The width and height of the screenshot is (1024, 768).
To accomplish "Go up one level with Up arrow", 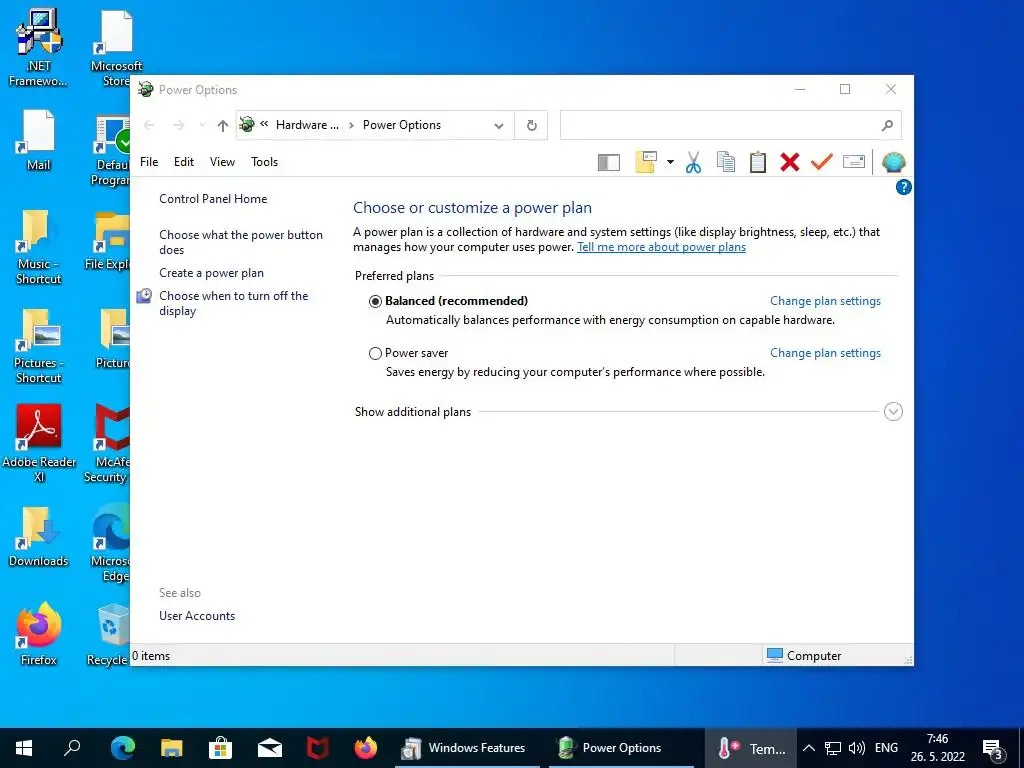I will [x=223, y=125].
